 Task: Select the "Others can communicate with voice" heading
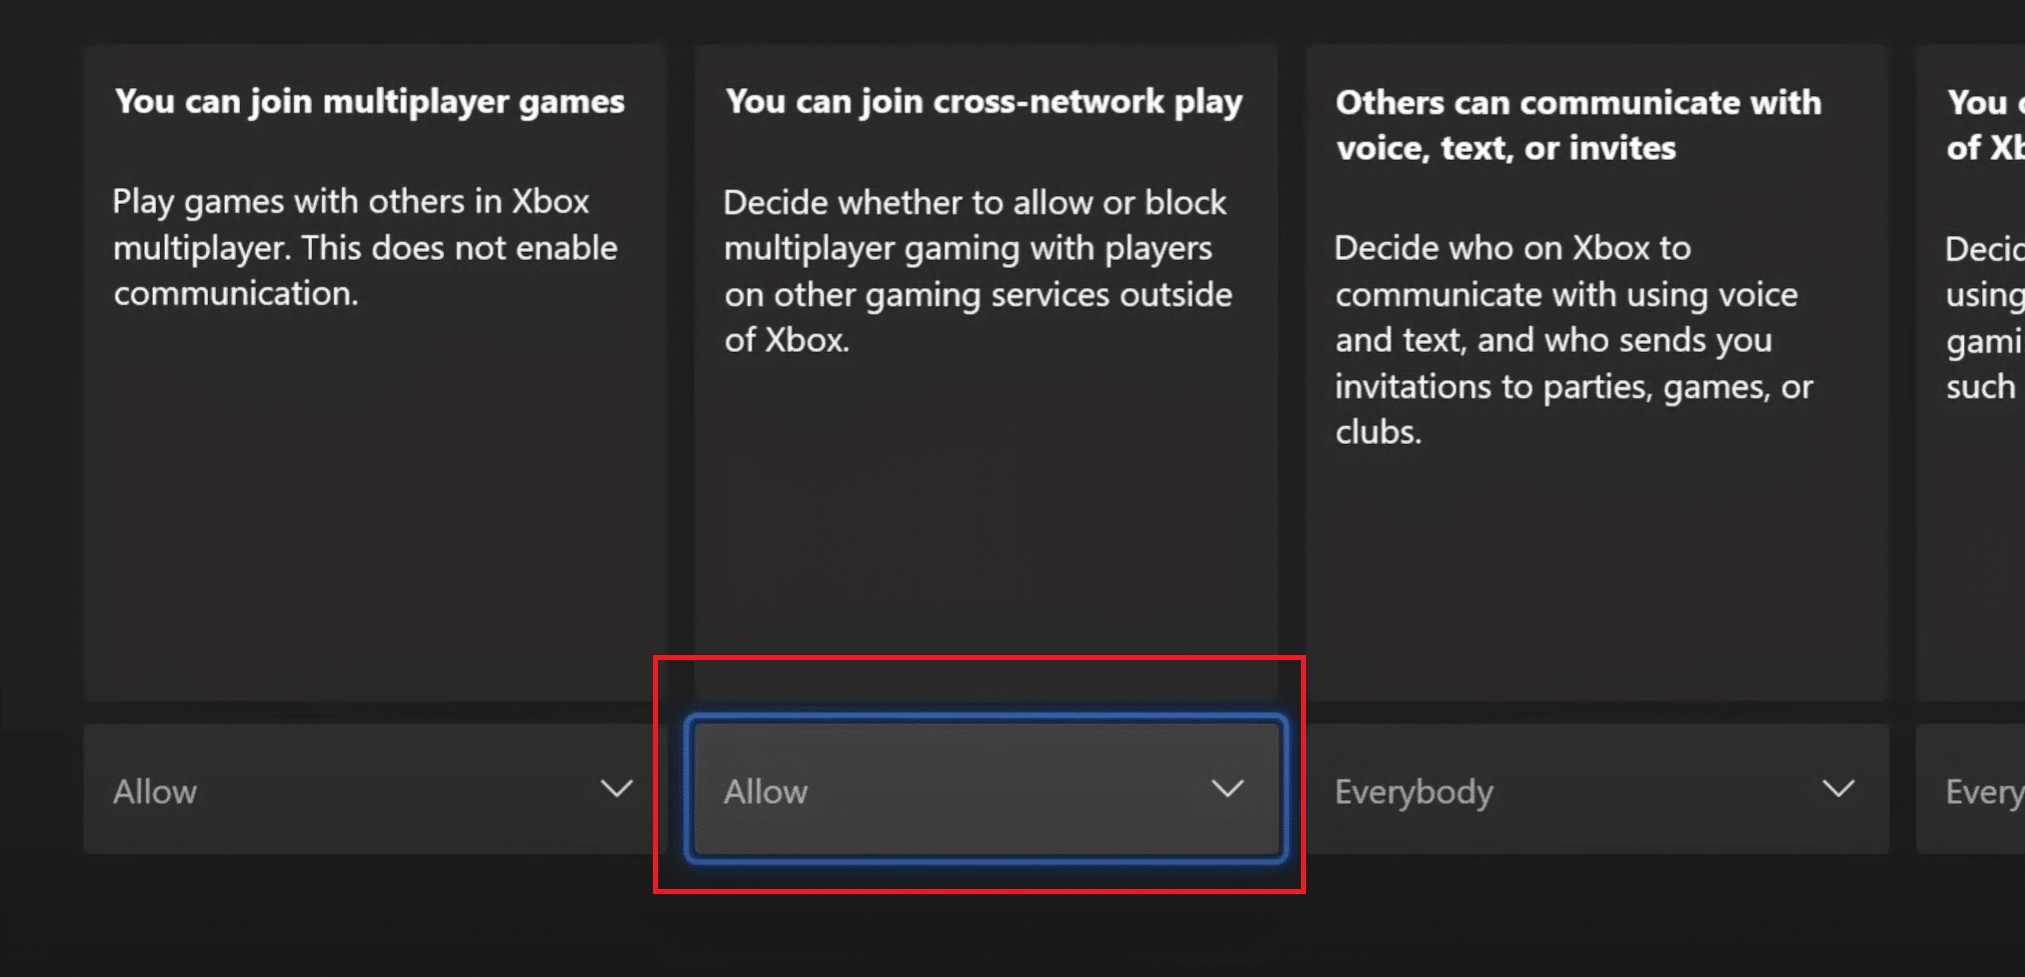tap(1578, 125)
